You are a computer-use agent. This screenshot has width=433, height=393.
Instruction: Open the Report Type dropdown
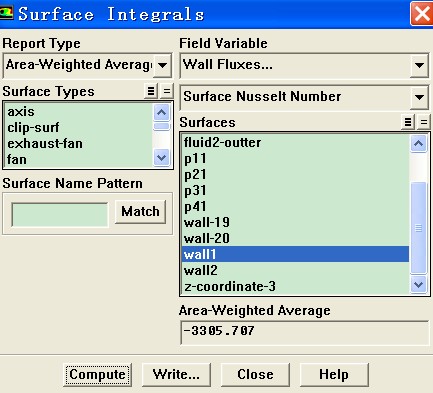(x=162, y=65)
